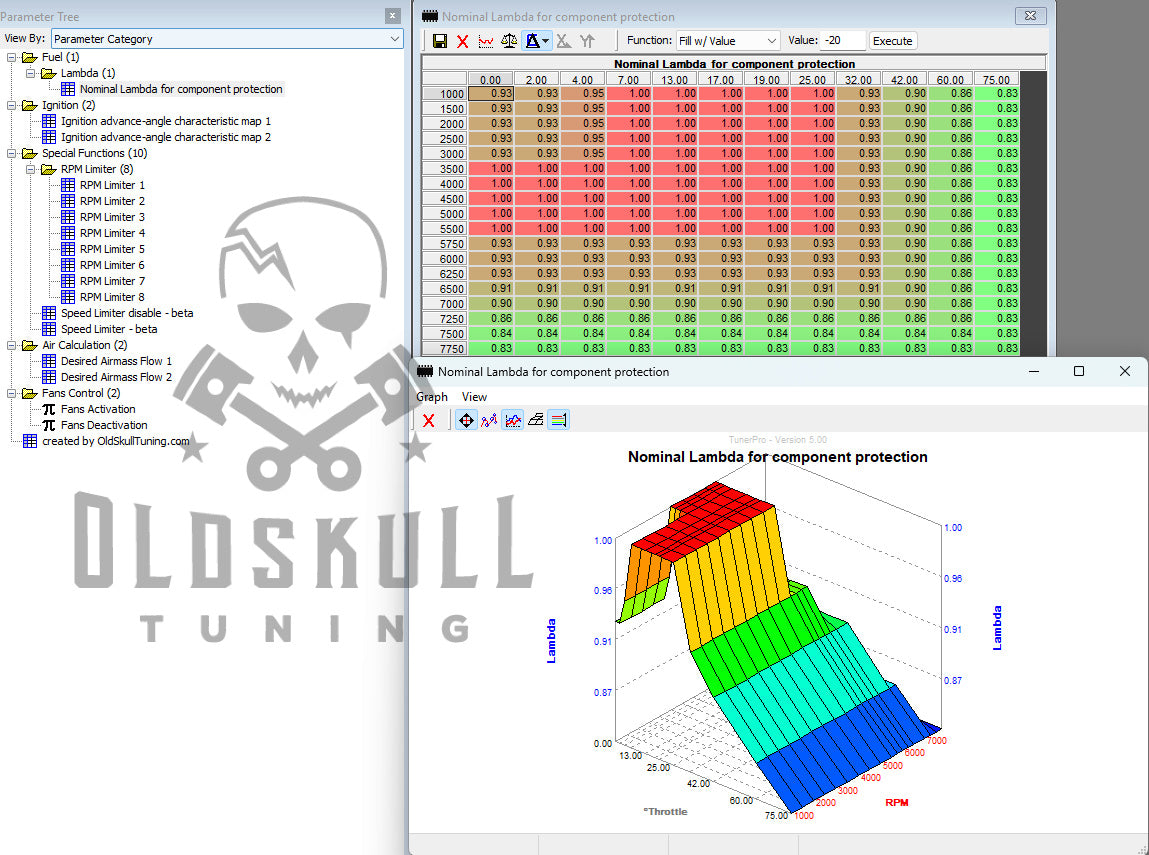Screen dimensions: 1149x855
Task: Select the Fans Deactivation scalar
Action: [x=103, y=426]
